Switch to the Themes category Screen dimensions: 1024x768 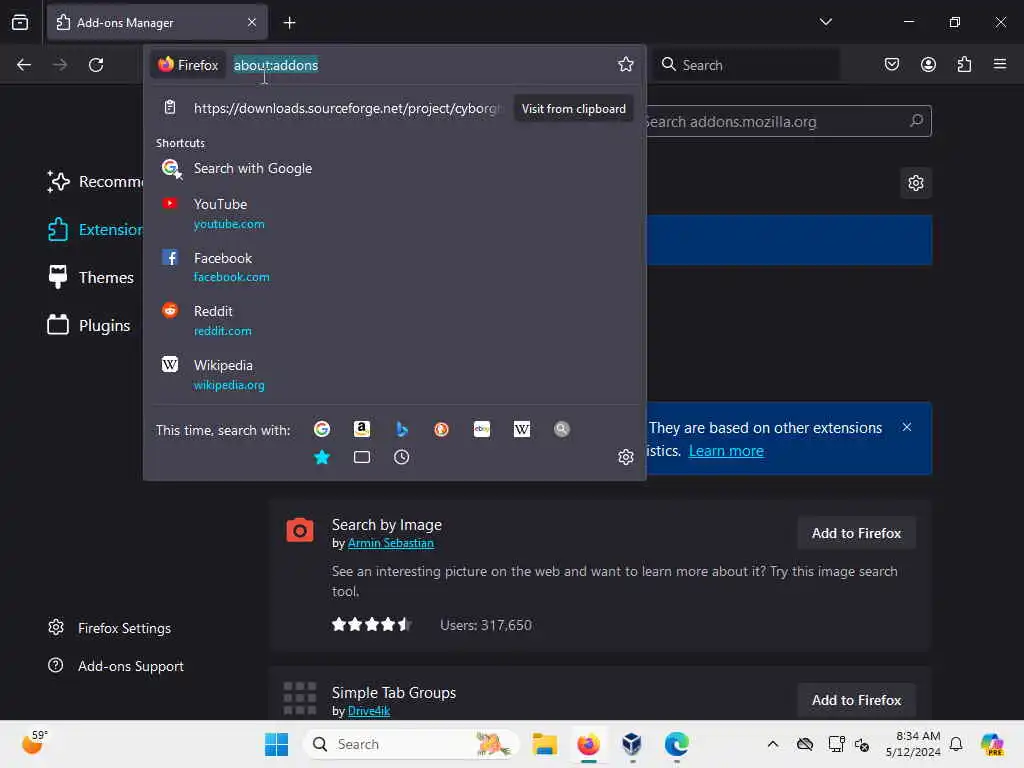pyautogui.click(x=91, y=278)
